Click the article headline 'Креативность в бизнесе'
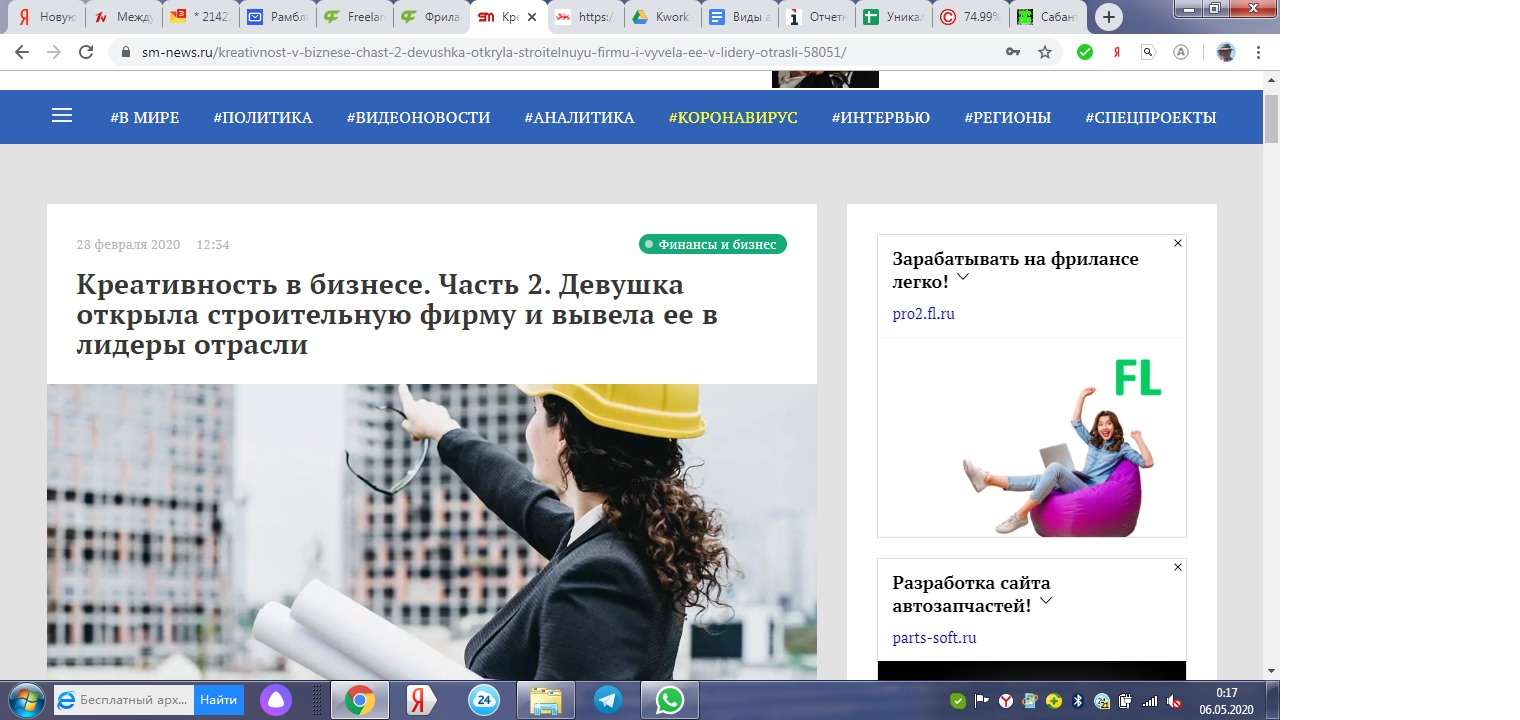 click(x=397, y=315)
